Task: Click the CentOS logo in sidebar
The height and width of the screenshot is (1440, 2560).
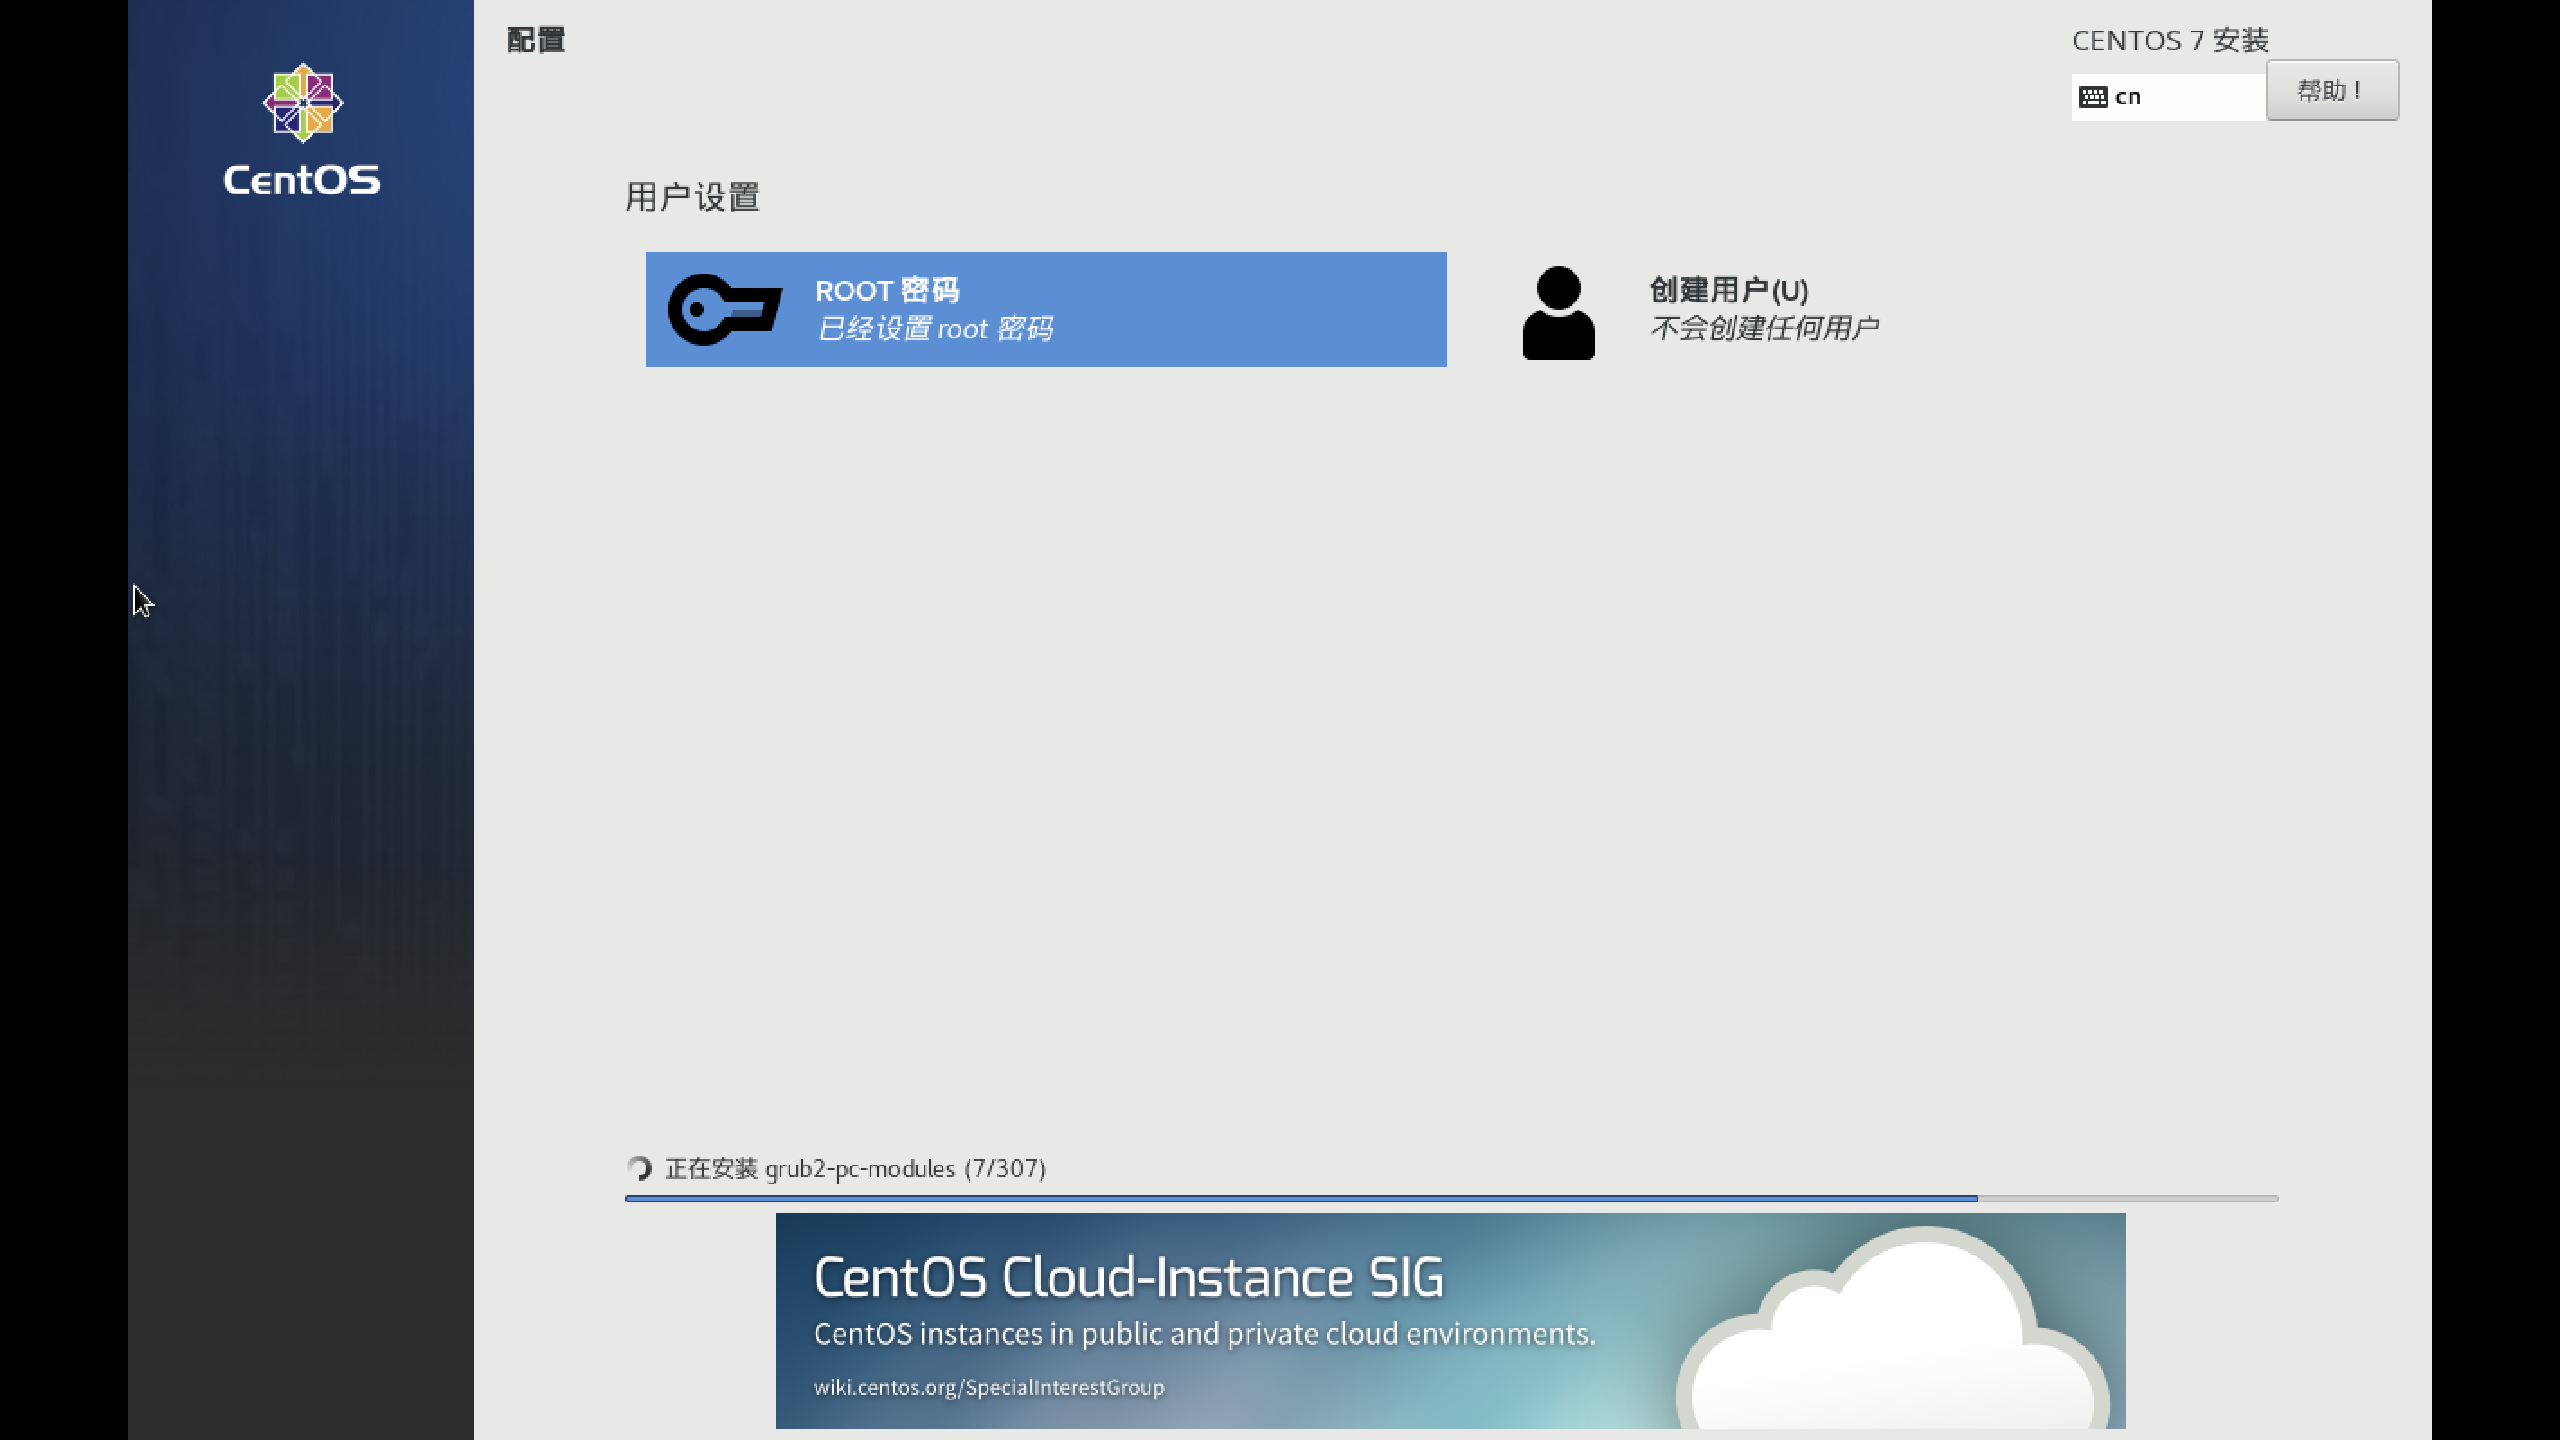Action: [x=302, y=103]
